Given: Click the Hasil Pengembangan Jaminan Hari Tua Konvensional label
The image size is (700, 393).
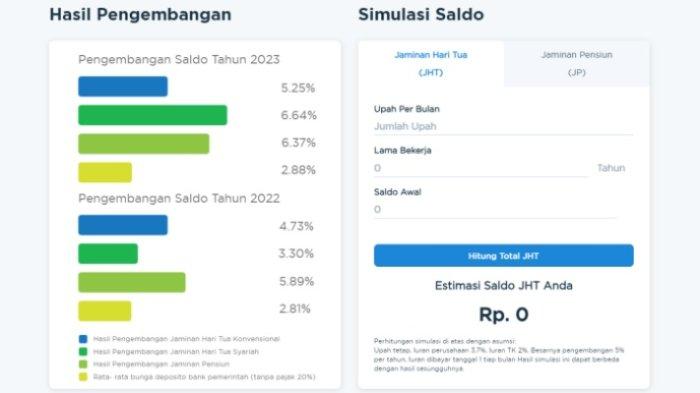Looking at the screenshot, I should 186,339.
